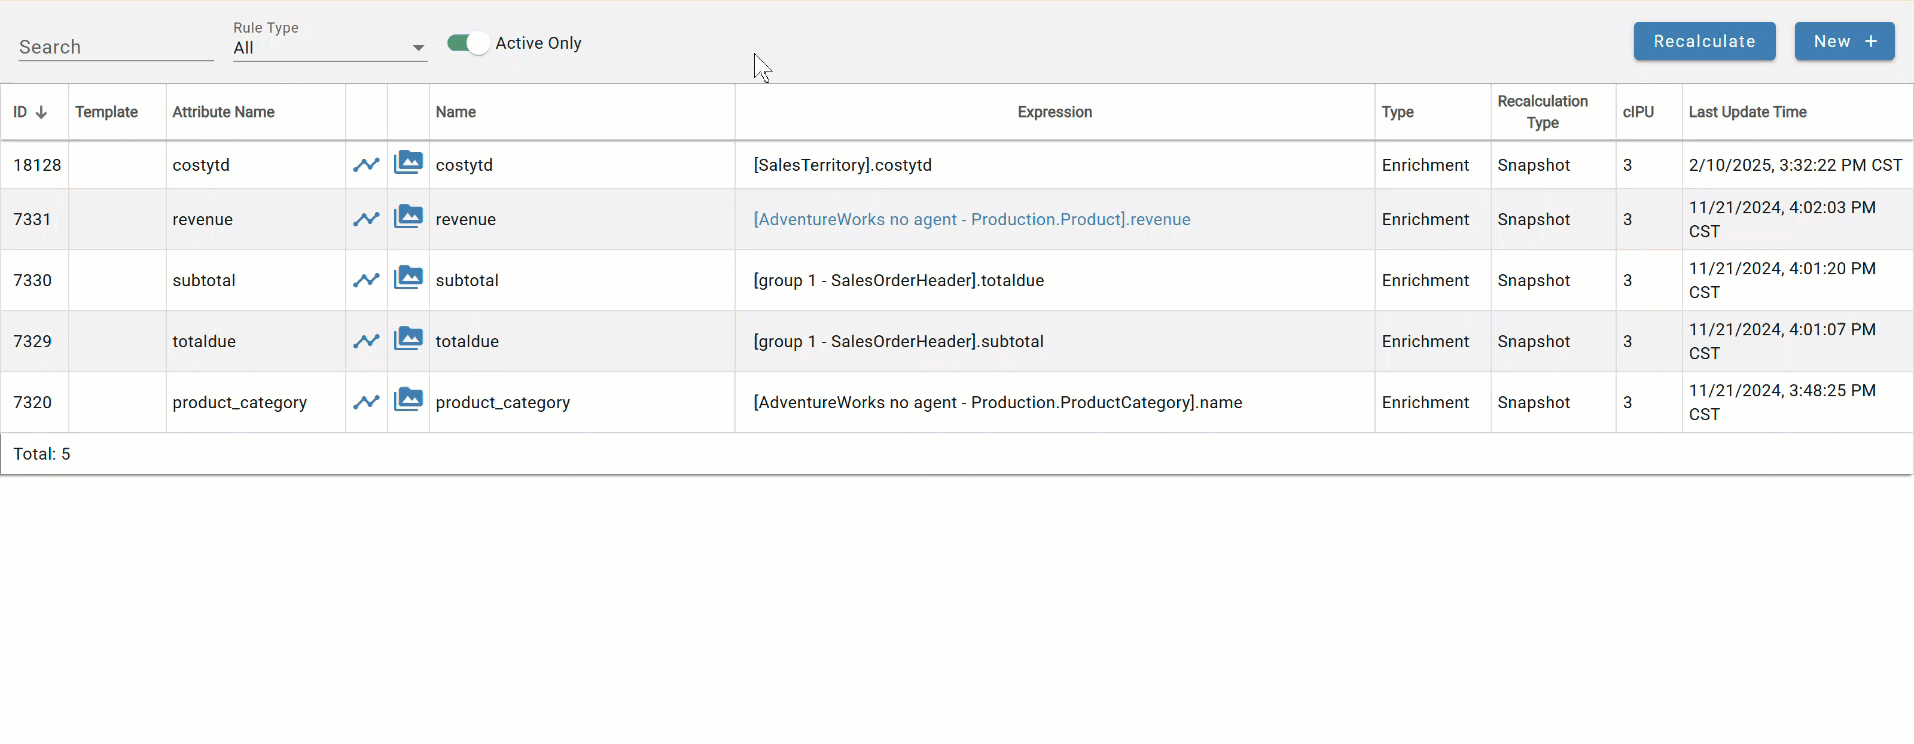Open the AdventureWorks Product revenue expression link
Image resolution: width=1914 pixels, height=744 pixels.
(972, 219)
